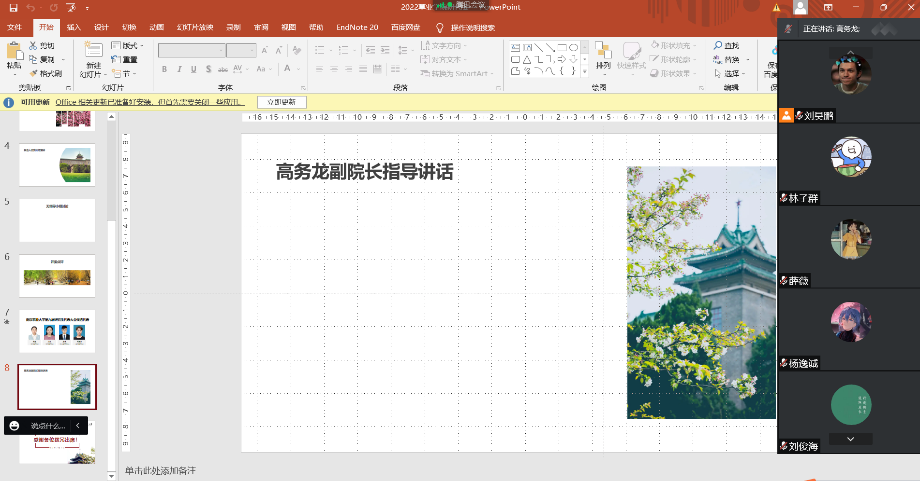This screenshot has height=481, width=920.
Task: Click the account profile icon in title bar
Action: pos(799,8)
